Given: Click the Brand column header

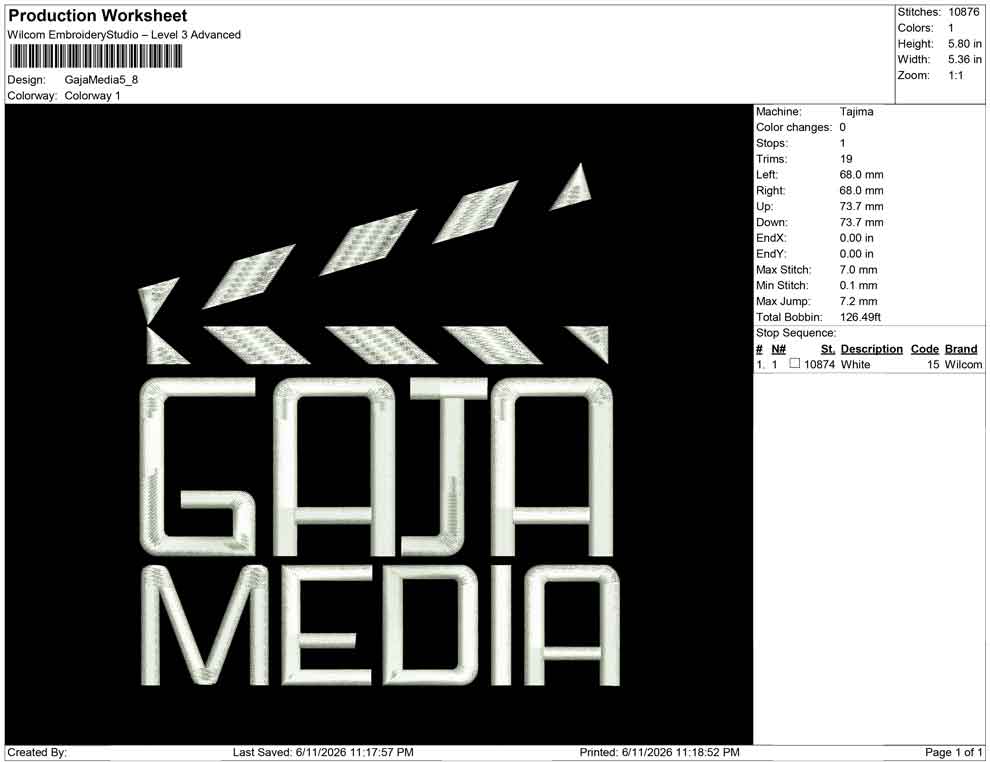Looking at the screenshot, I should (x=961, y=349).
